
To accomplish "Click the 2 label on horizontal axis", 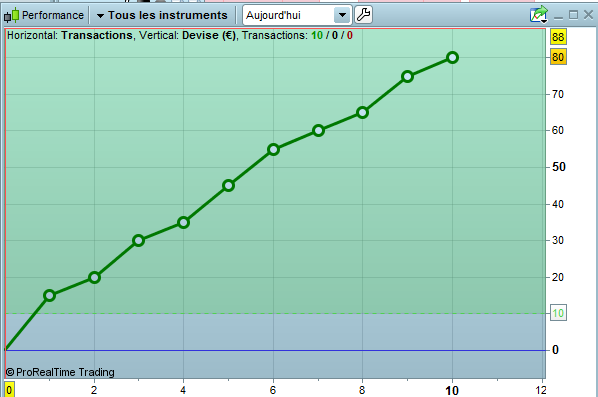I will [x=94, y=390].
